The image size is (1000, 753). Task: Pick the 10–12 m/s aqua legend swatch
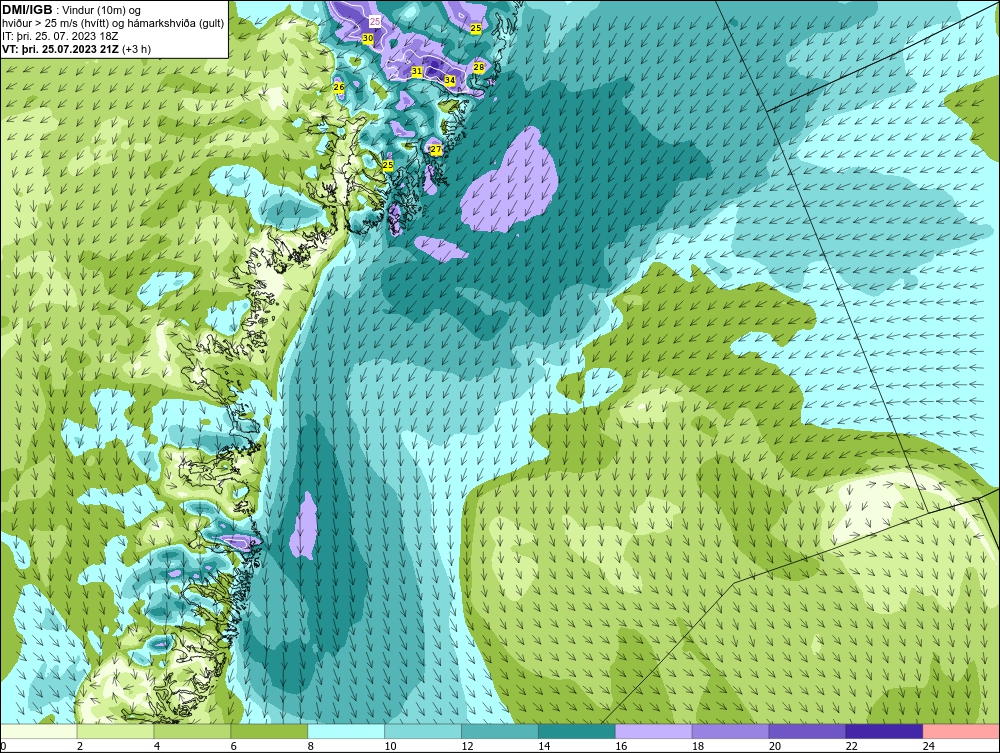423,731
